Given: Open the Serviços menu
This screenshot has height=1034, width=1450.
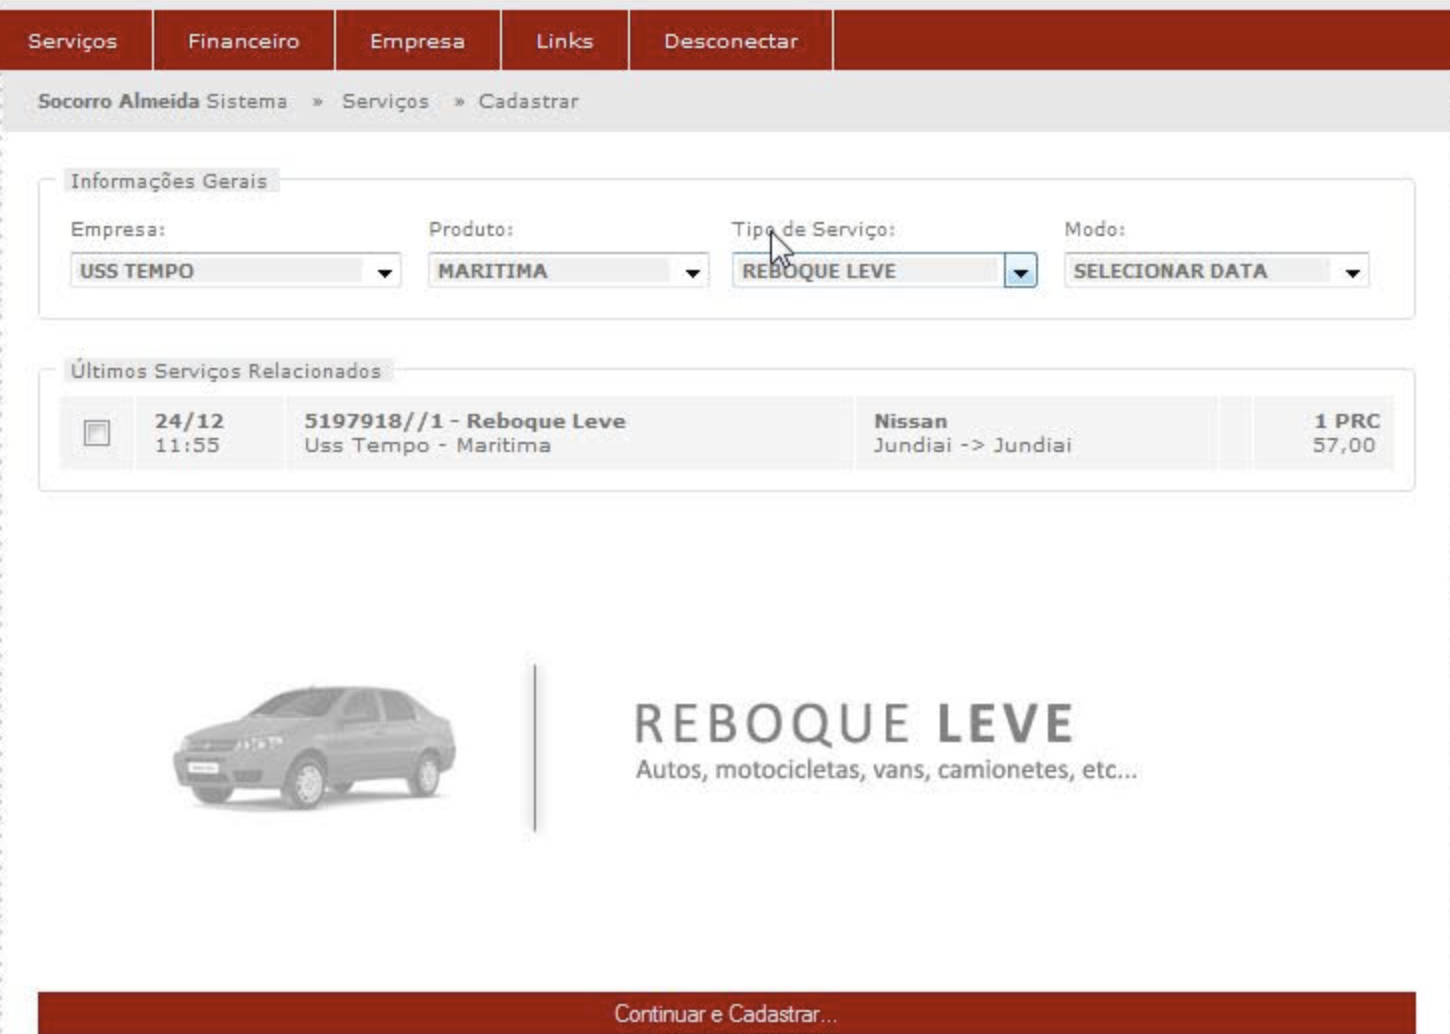Looking at the screenshot, I should [x=73, y=41].
